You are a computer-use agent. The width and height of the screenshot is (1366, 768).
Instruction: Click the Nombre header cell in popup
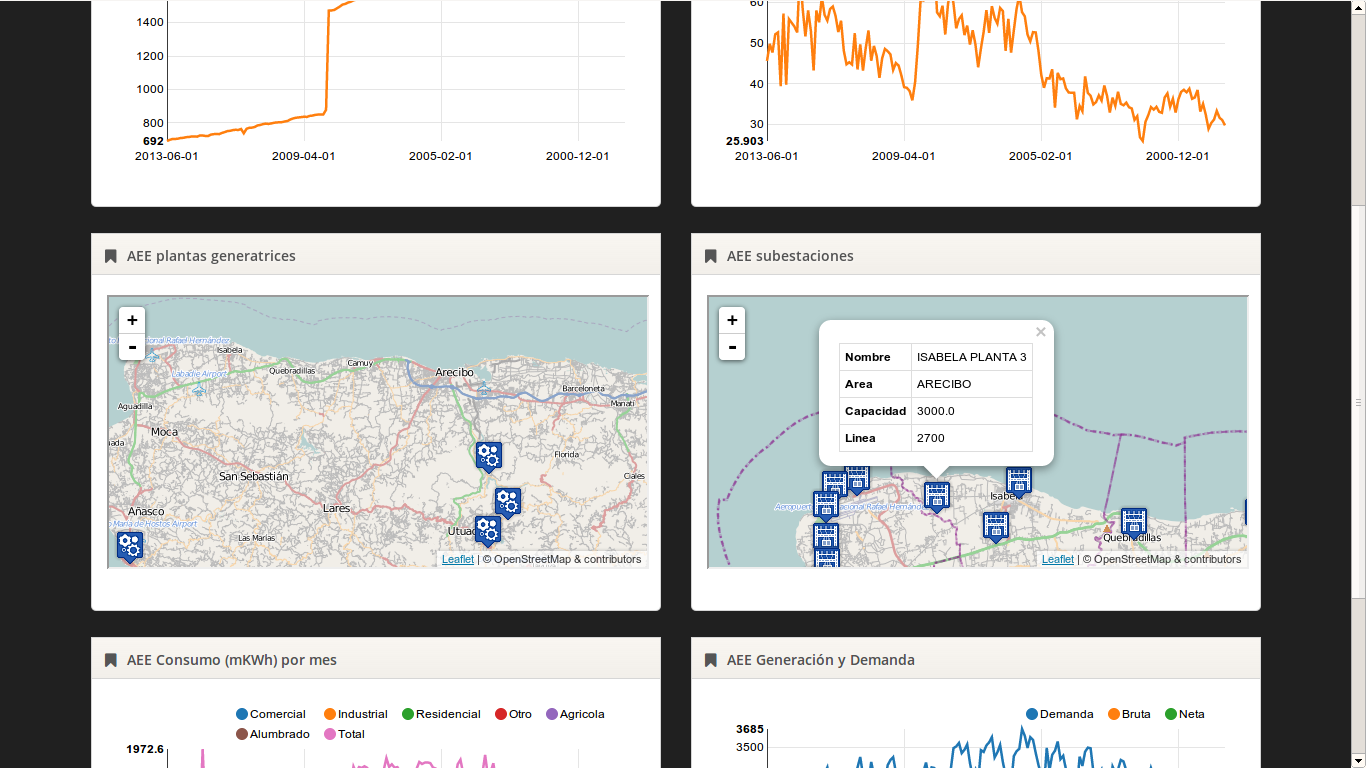(x=875, y=357)
